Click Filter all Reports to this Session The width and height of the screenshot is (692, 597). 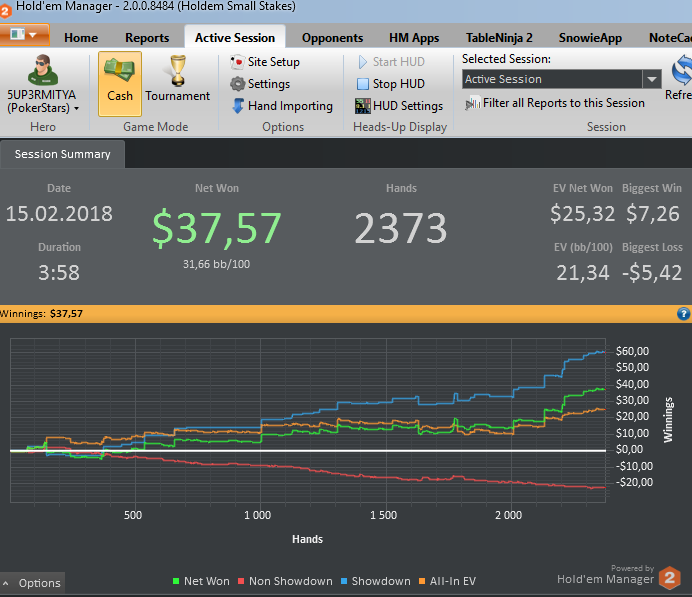tap(555, 103)
